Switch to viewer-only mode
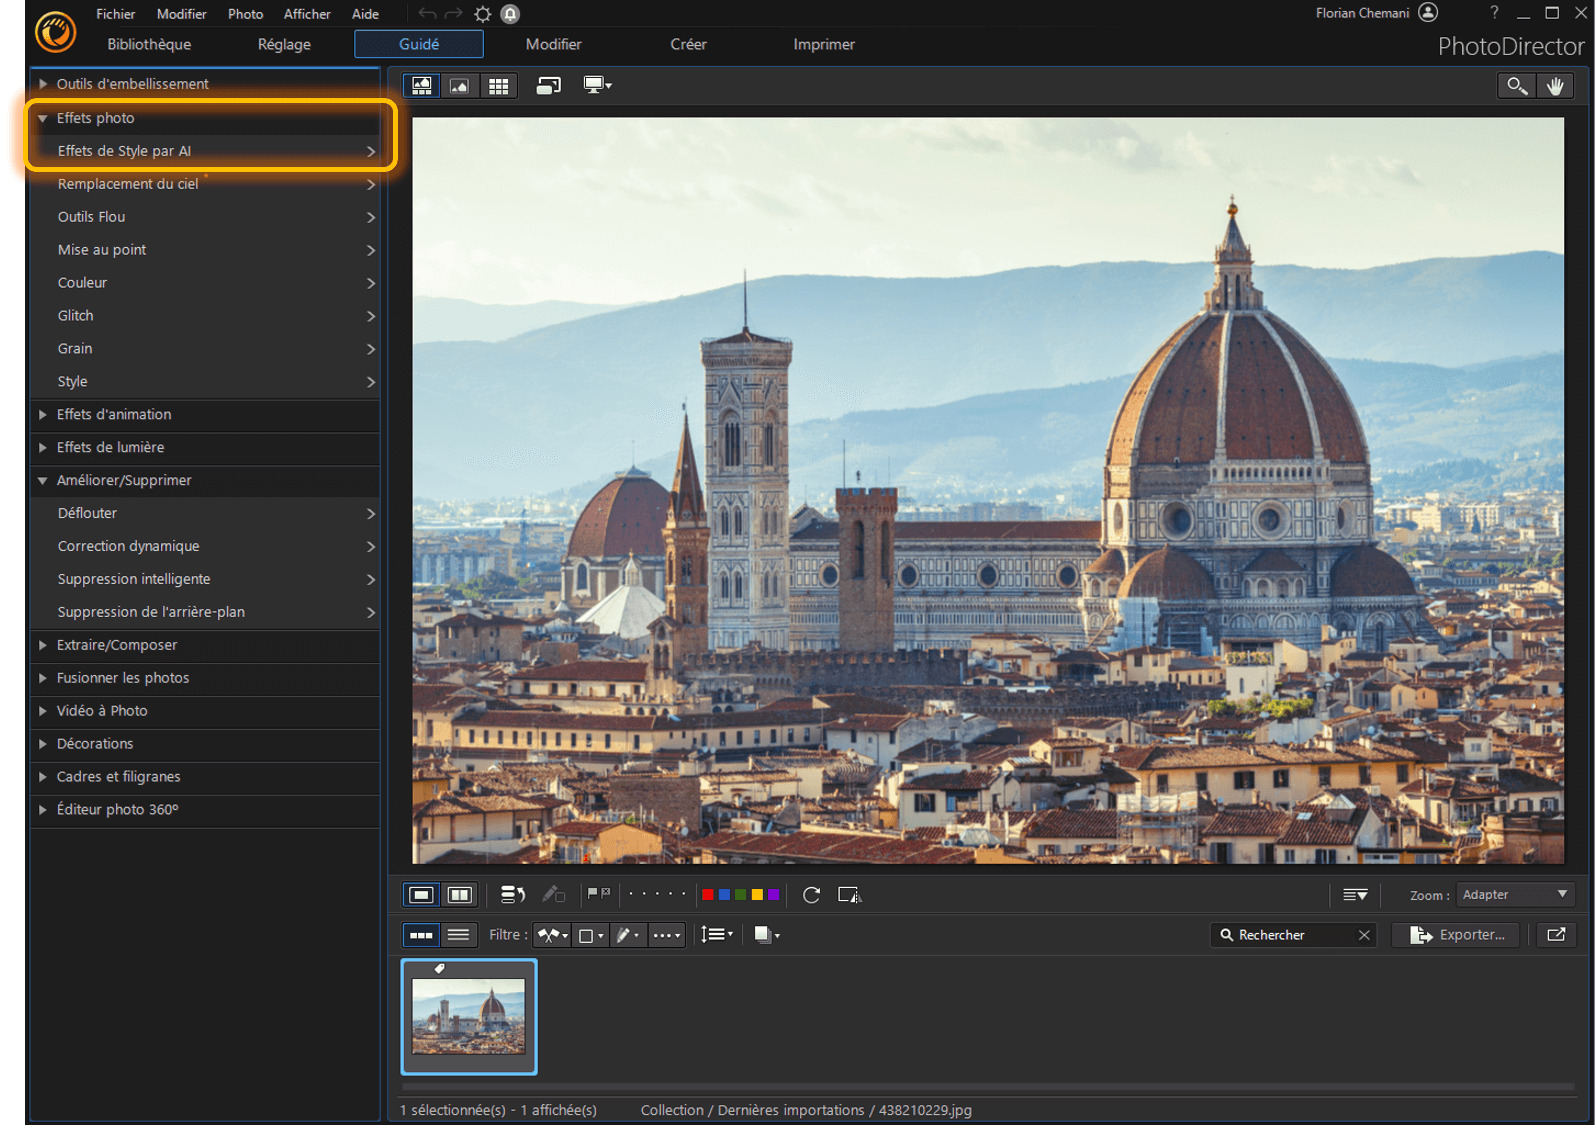This screenshot has width=1595, height=1125. [x=460, y=86]
